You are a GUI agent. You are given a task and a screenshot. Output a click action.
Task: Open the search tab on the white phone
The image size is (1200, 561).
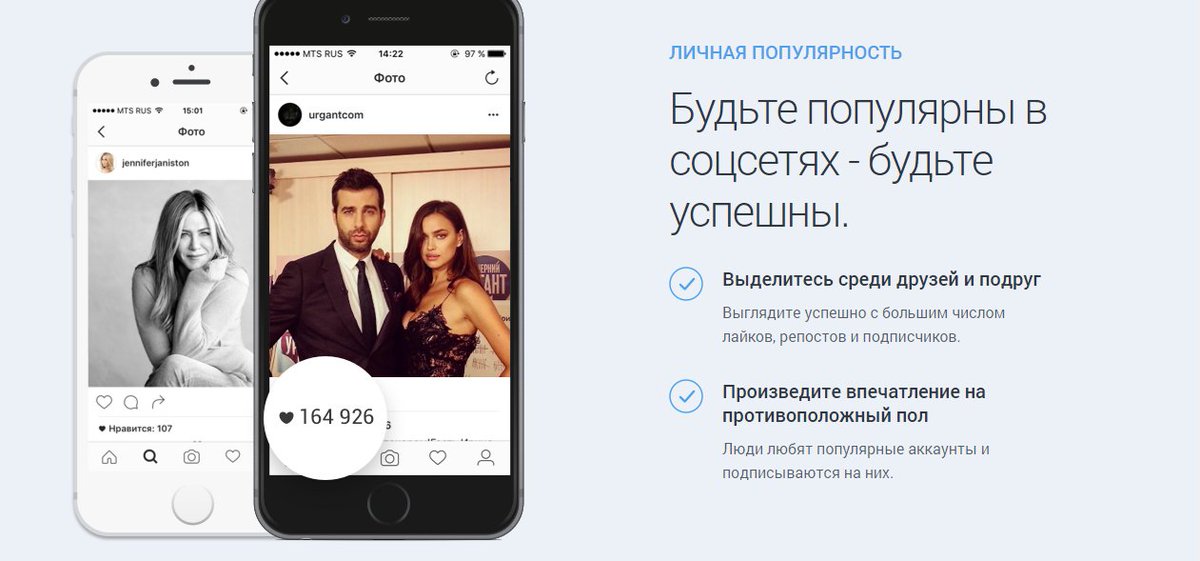(x=150, y=457)
